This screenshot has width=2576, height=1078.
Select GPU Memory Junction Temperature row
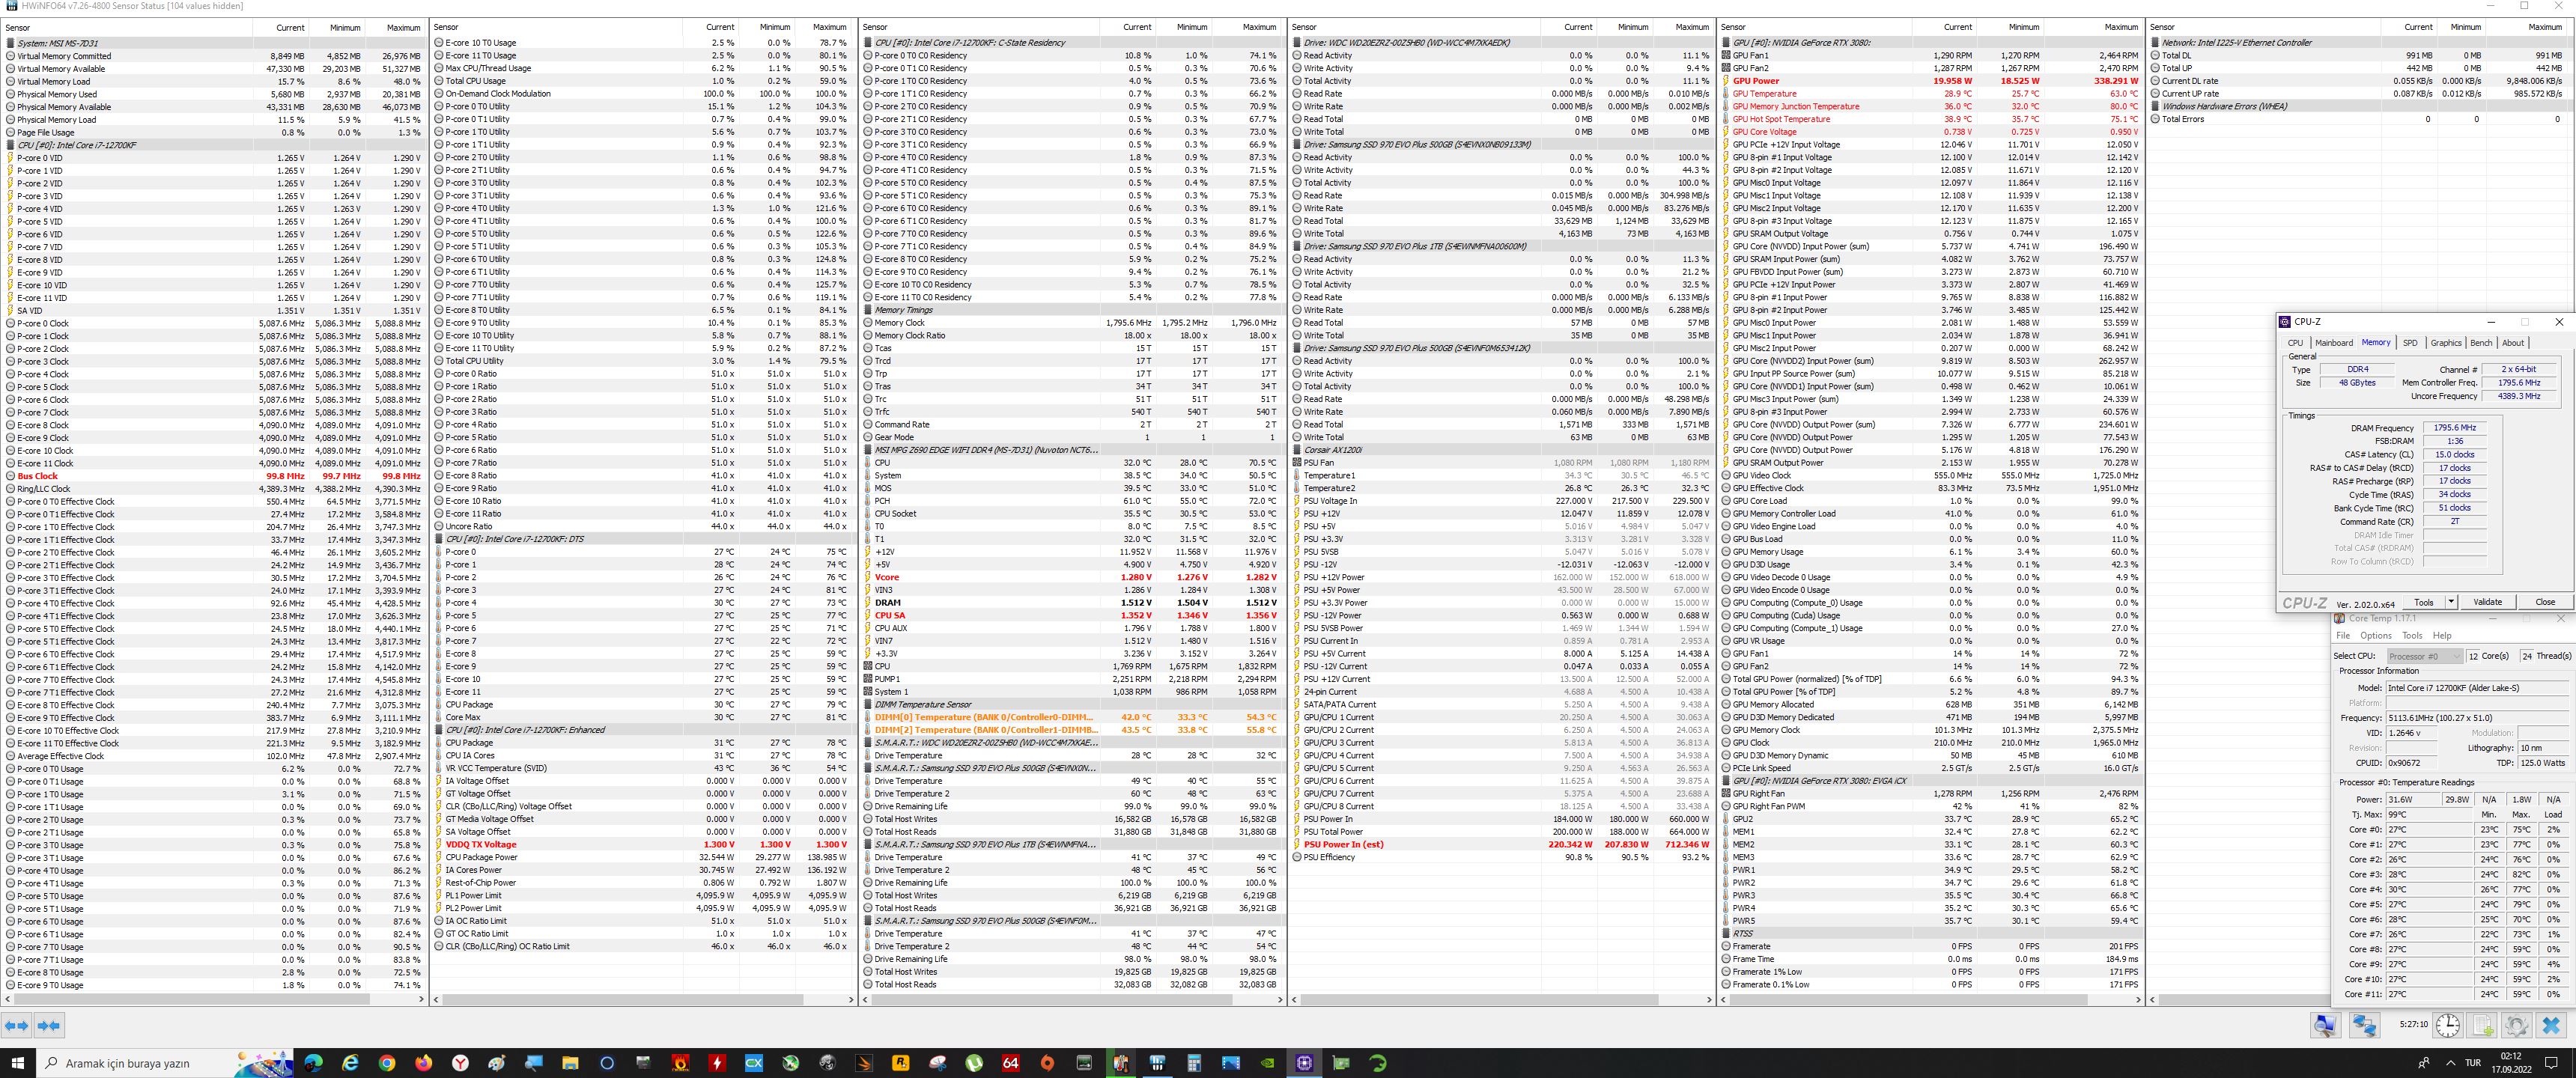1931,106
